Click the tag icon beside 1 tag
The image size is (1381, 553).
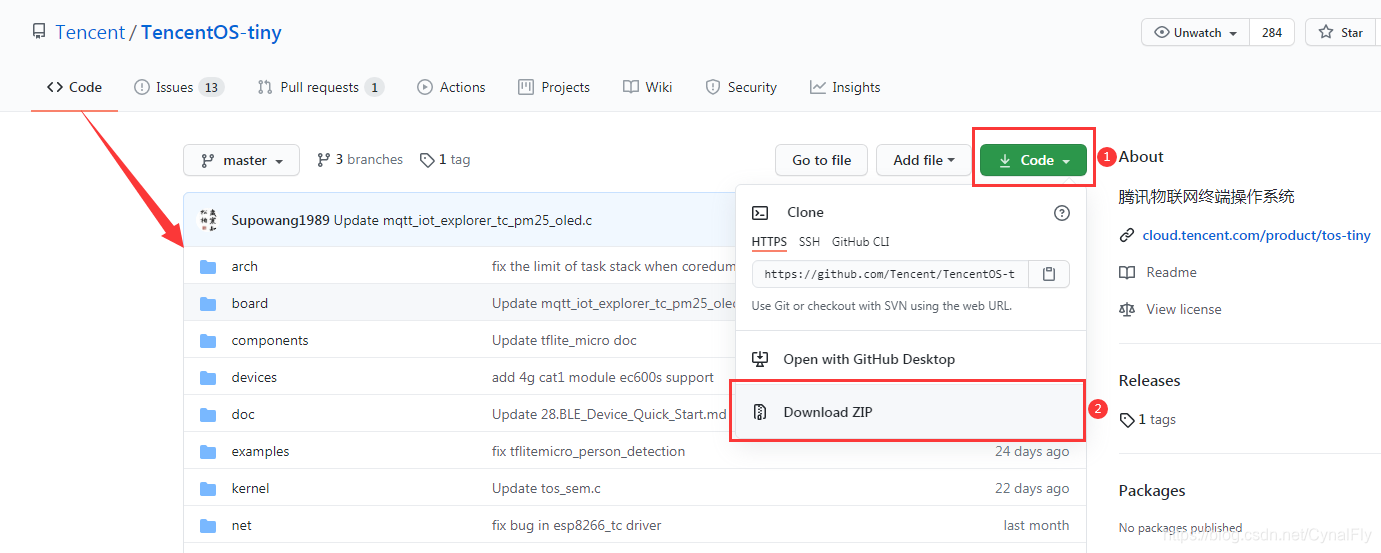click(427, 160)
